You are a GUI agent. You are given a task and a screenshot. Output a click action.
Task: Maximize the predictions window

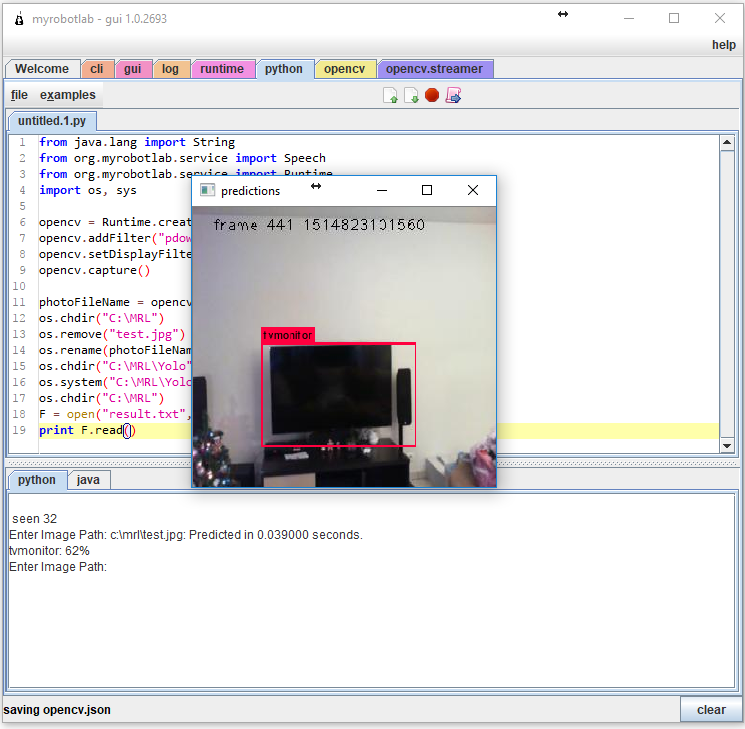427,190
